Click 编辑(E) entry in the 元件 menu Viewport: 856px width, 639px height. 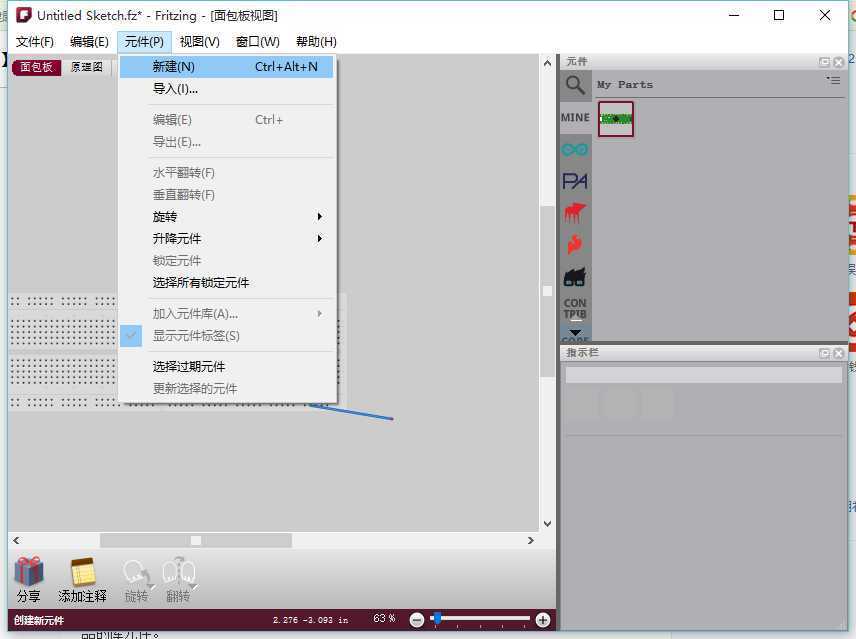[x=226, y=120]
